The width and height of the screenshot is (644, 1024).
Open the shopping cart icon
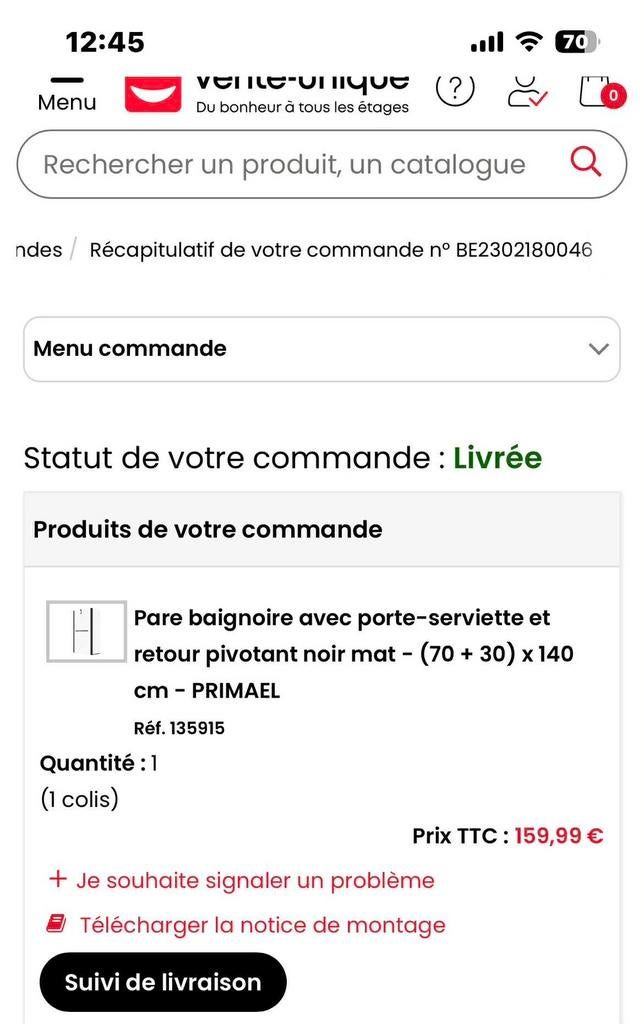point(597,88)
